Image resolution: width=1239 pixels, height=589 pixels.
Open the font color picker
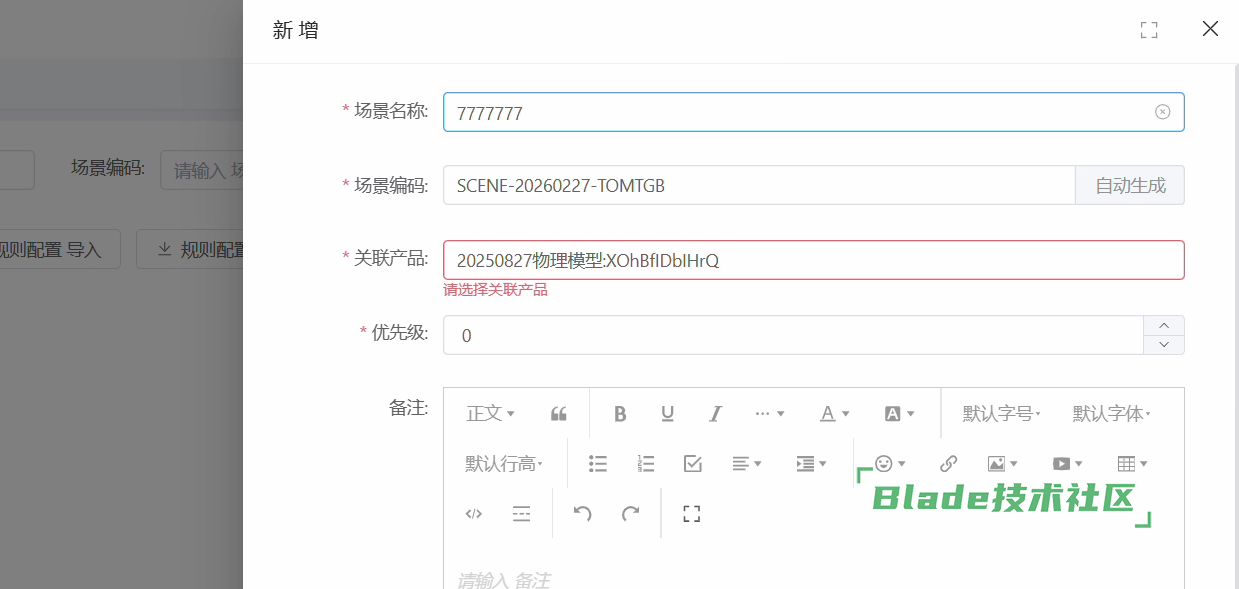point(833,412)
